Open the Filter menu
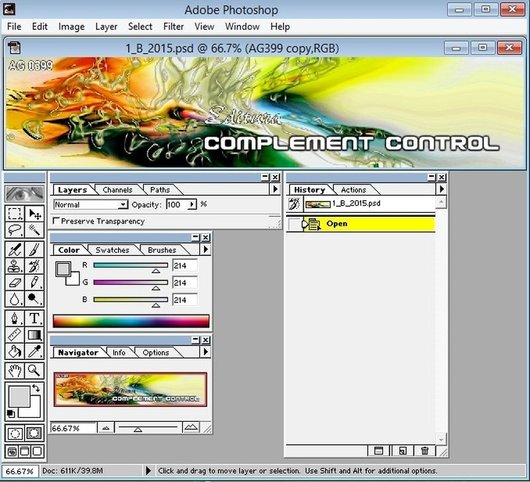 pyautogui.click(x=173, y=26)
